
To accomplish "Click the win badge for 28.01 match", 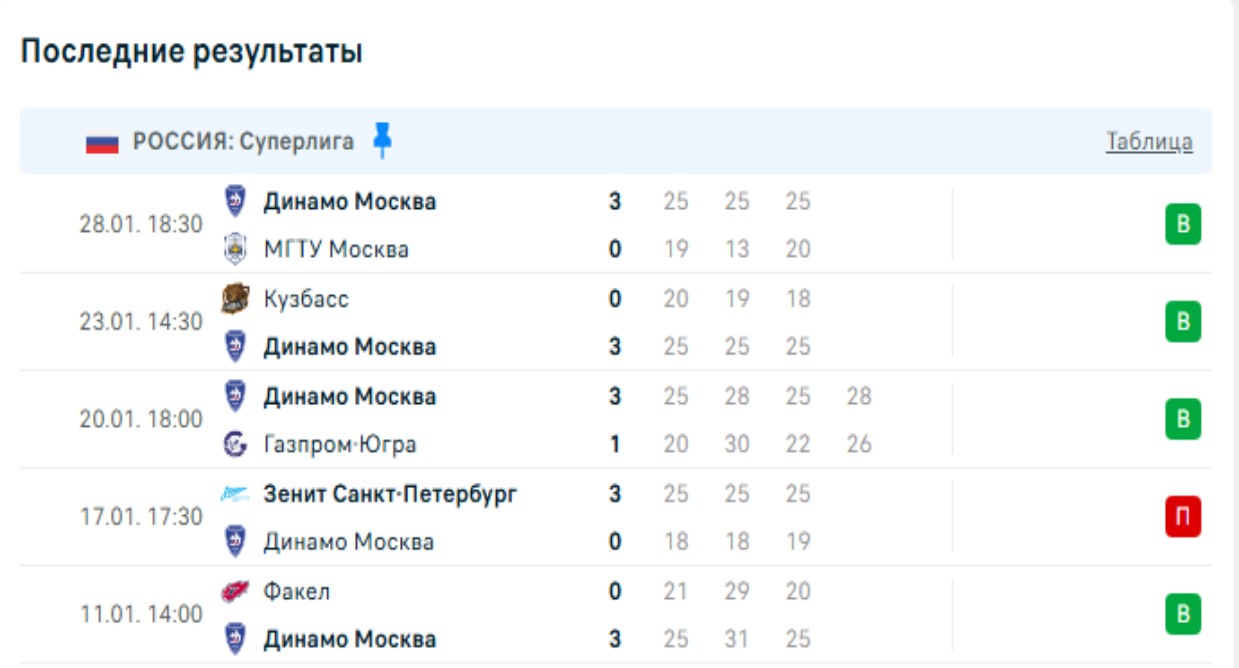I will (x=1183, y=225).
